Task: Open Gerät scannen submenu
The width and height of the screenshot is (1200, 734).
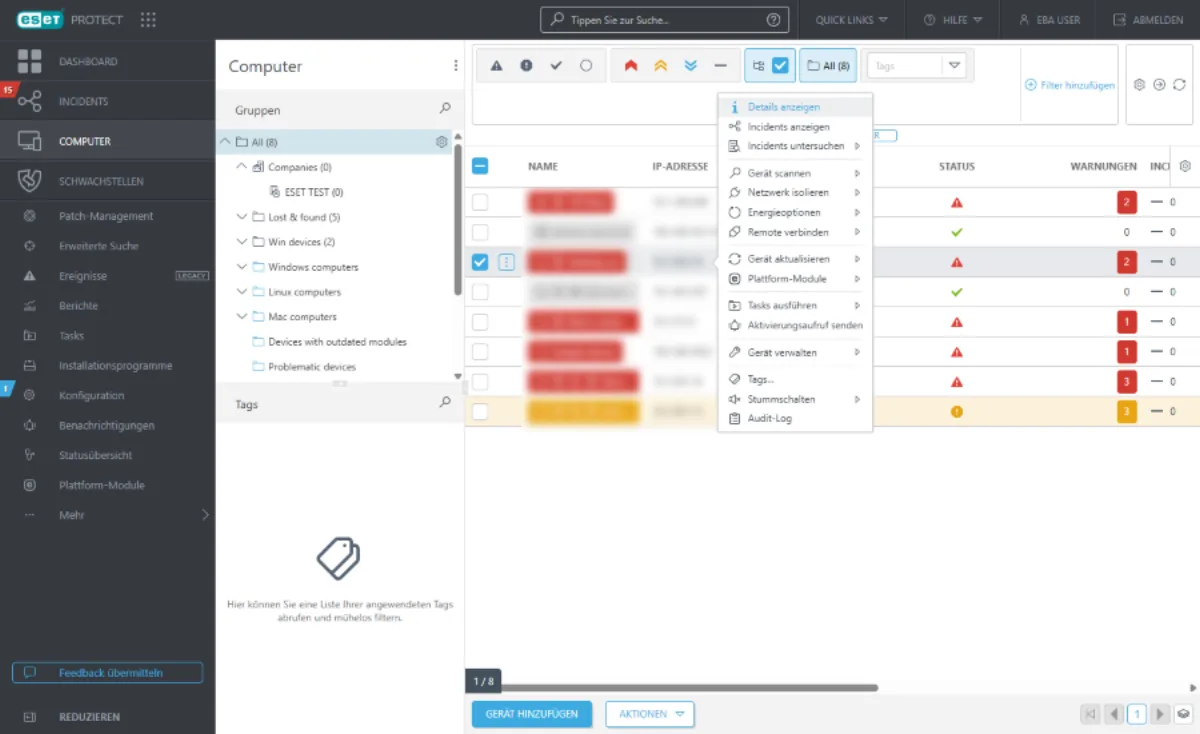Action: click(x=795, y=174)
